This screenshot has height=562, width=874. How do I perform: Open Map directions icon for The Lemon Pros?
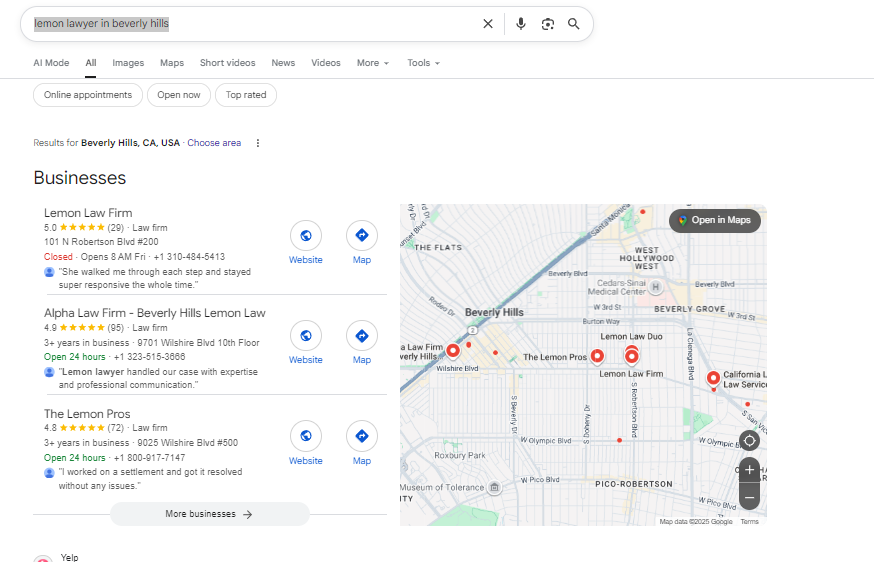[362, 437]
